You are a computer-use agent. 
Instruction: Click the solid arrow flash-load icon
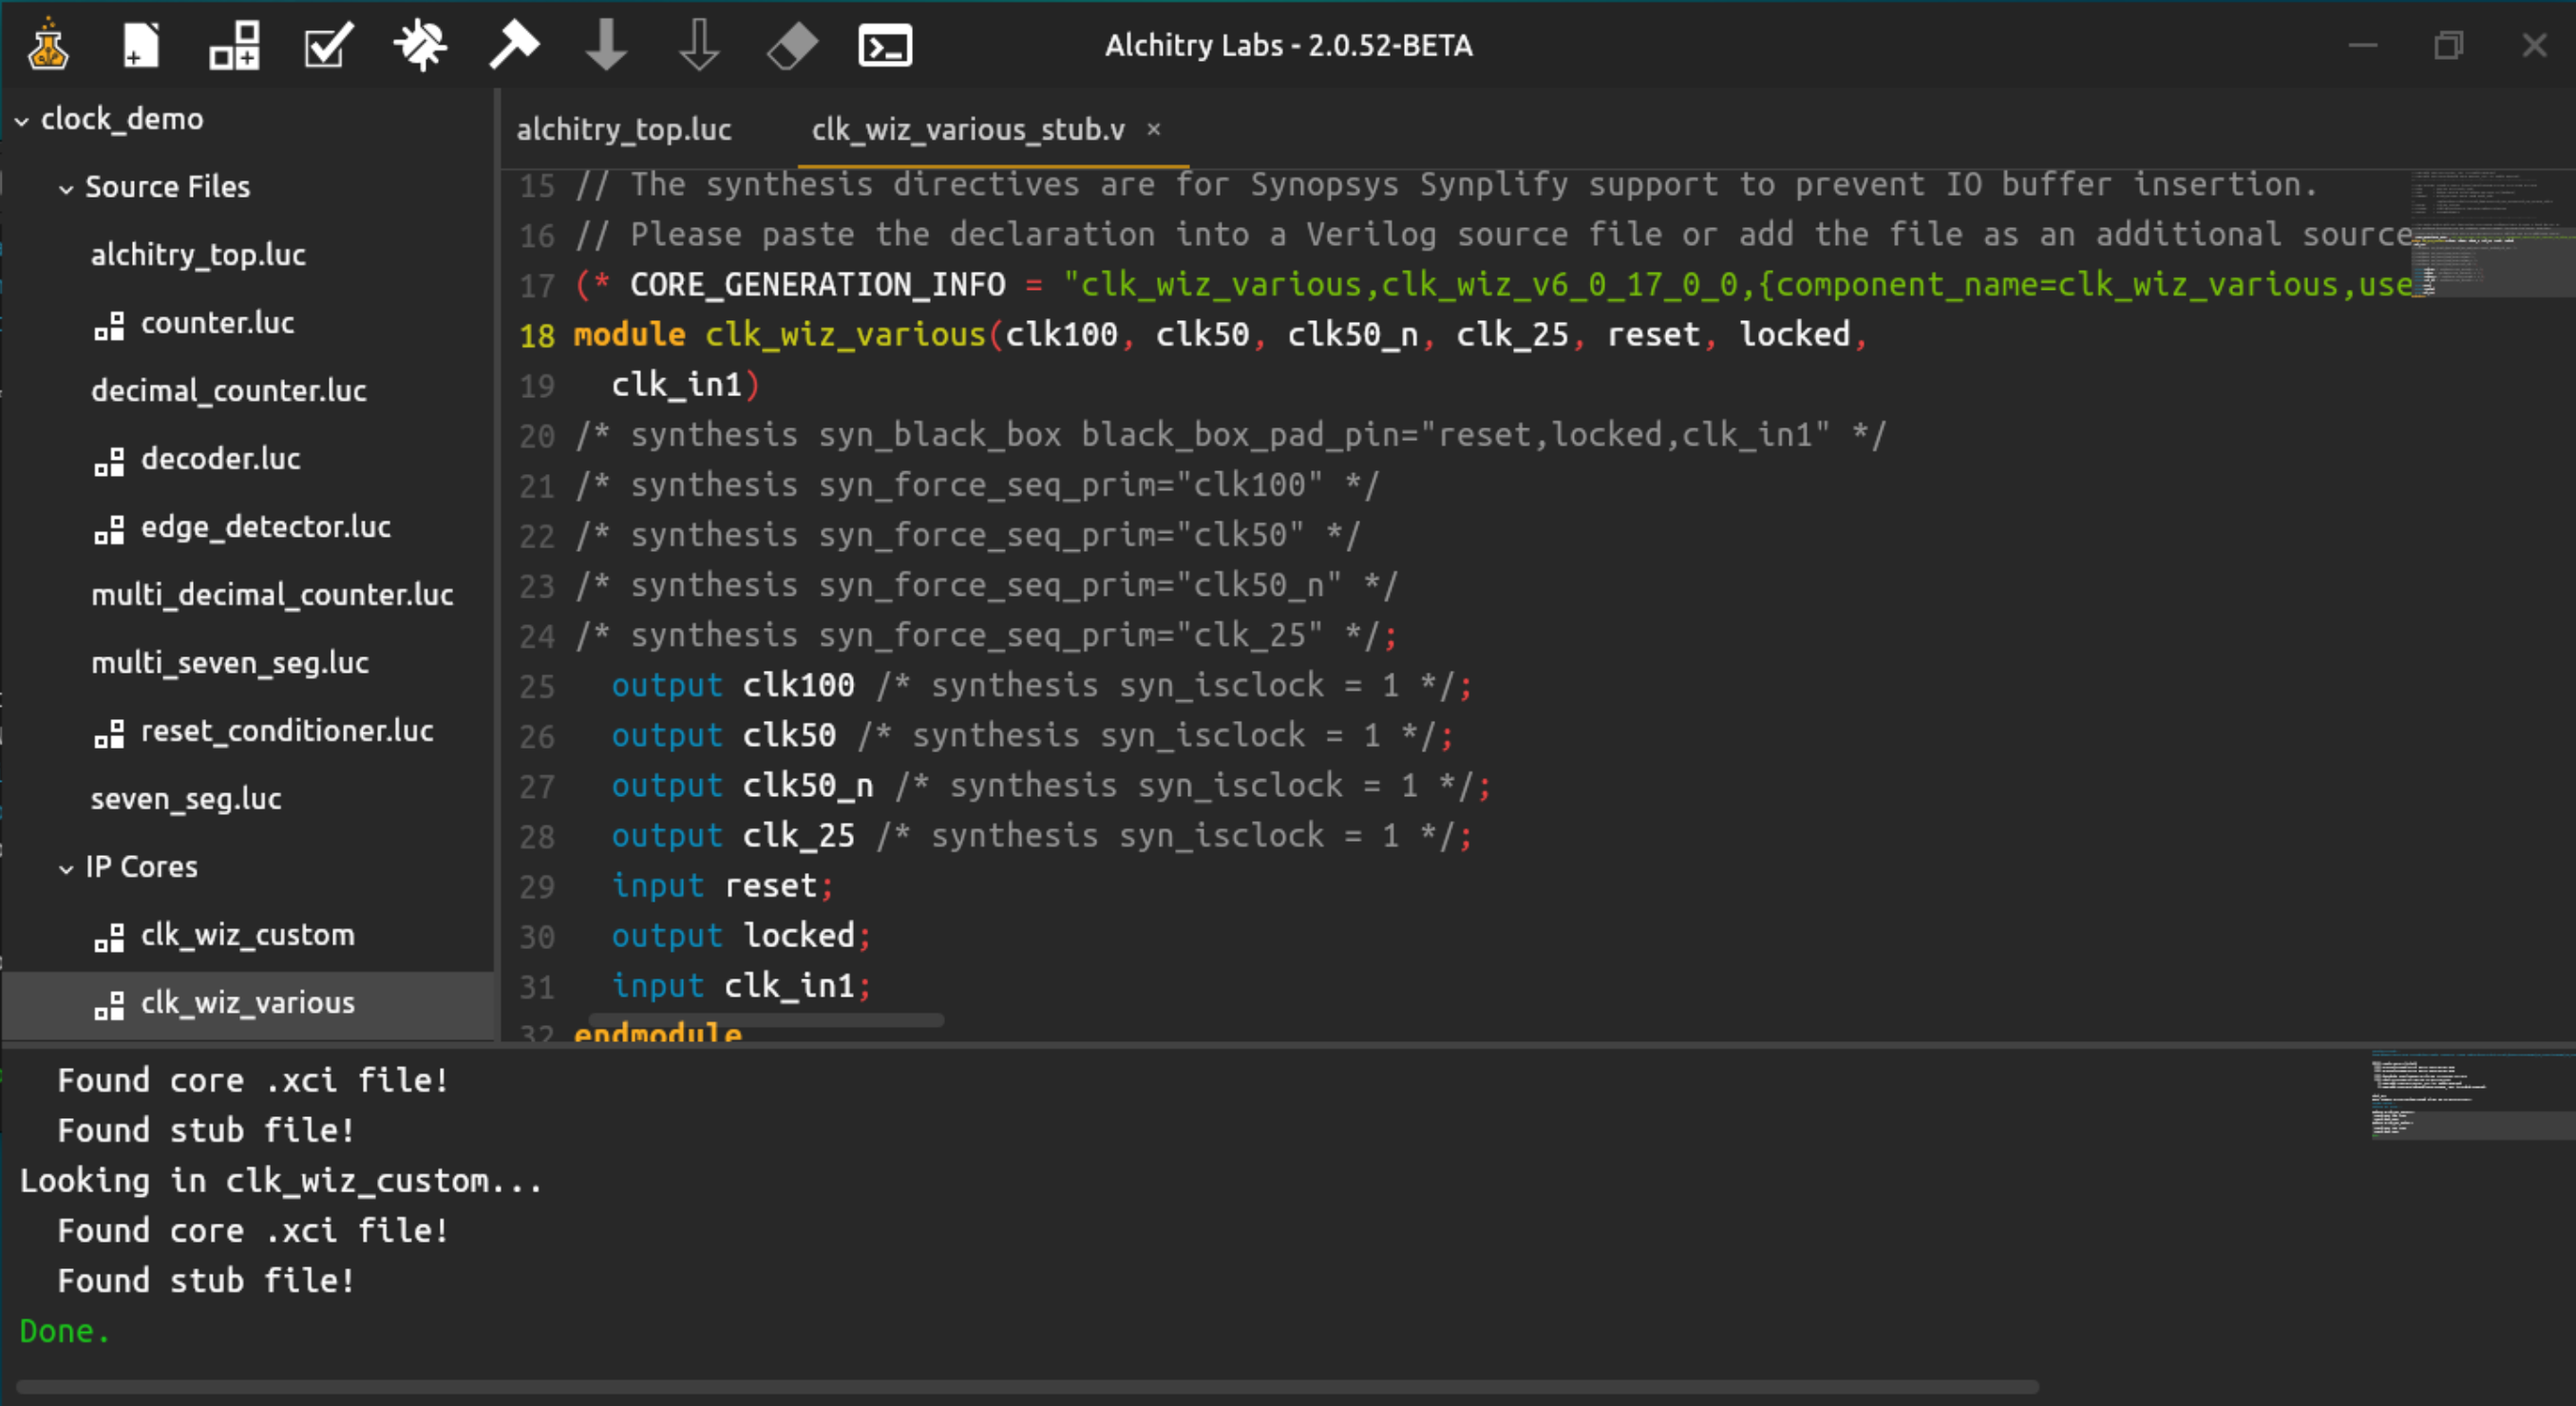[x=606, y=45]
